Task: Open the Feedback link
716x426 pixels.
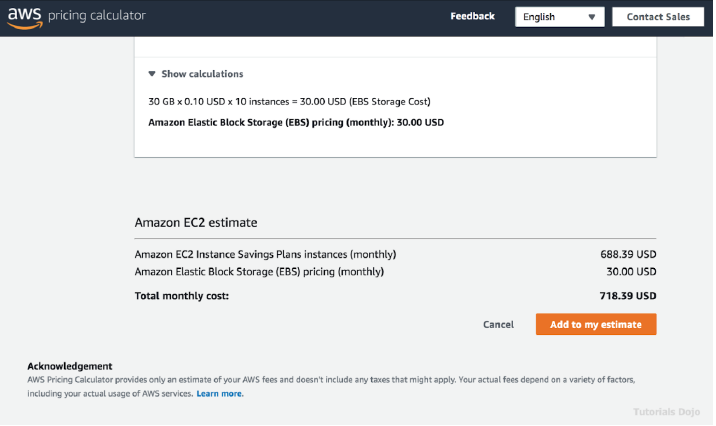Action: tap(472, 16)
